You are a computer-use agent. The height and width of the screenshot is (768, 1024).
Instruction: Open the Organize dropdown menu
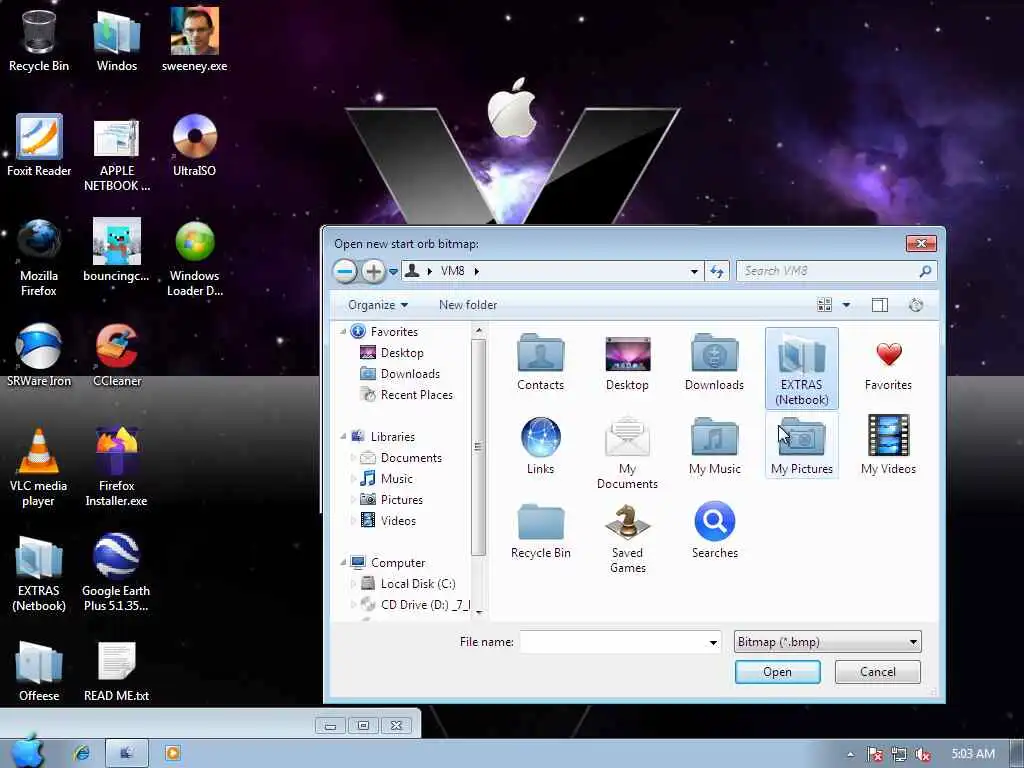(x=377, y=305)
